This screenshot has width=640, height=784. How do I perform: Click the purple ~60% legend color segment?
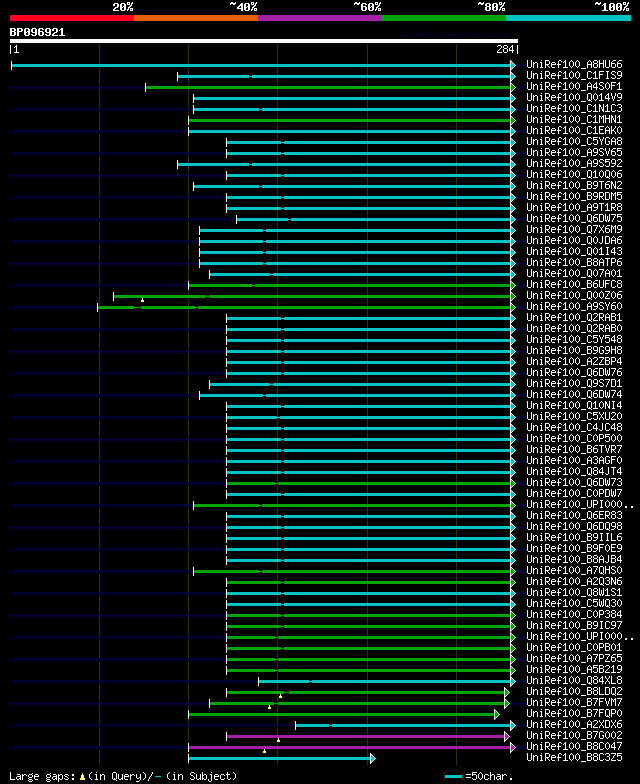320,18
